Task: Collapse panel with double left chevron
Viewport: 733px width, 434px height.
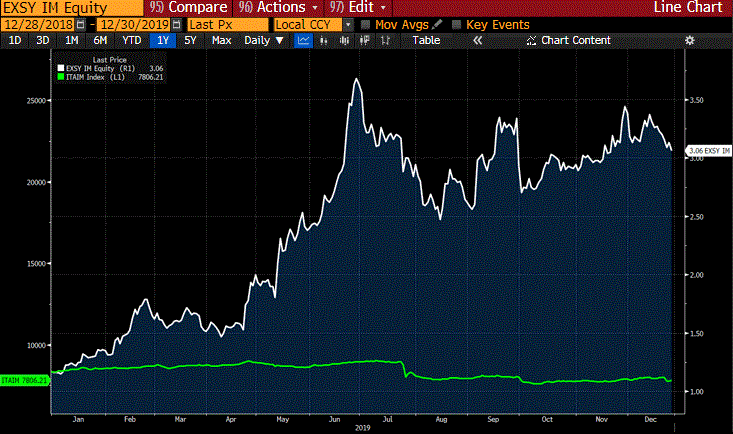Action: tap(477, 41)
